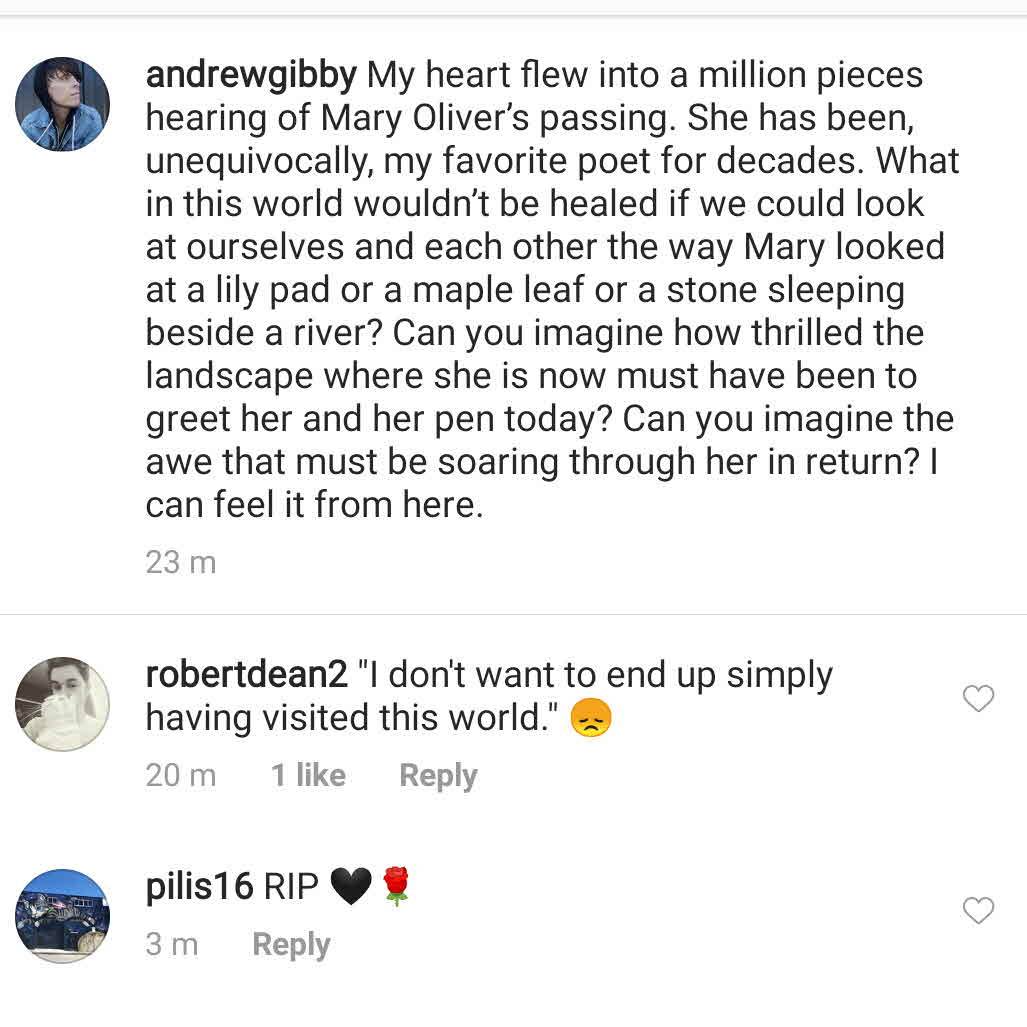Tap the 3 m timestamp under pilis16
This screenshot has width=1027, height=1027.
[172, 945]
